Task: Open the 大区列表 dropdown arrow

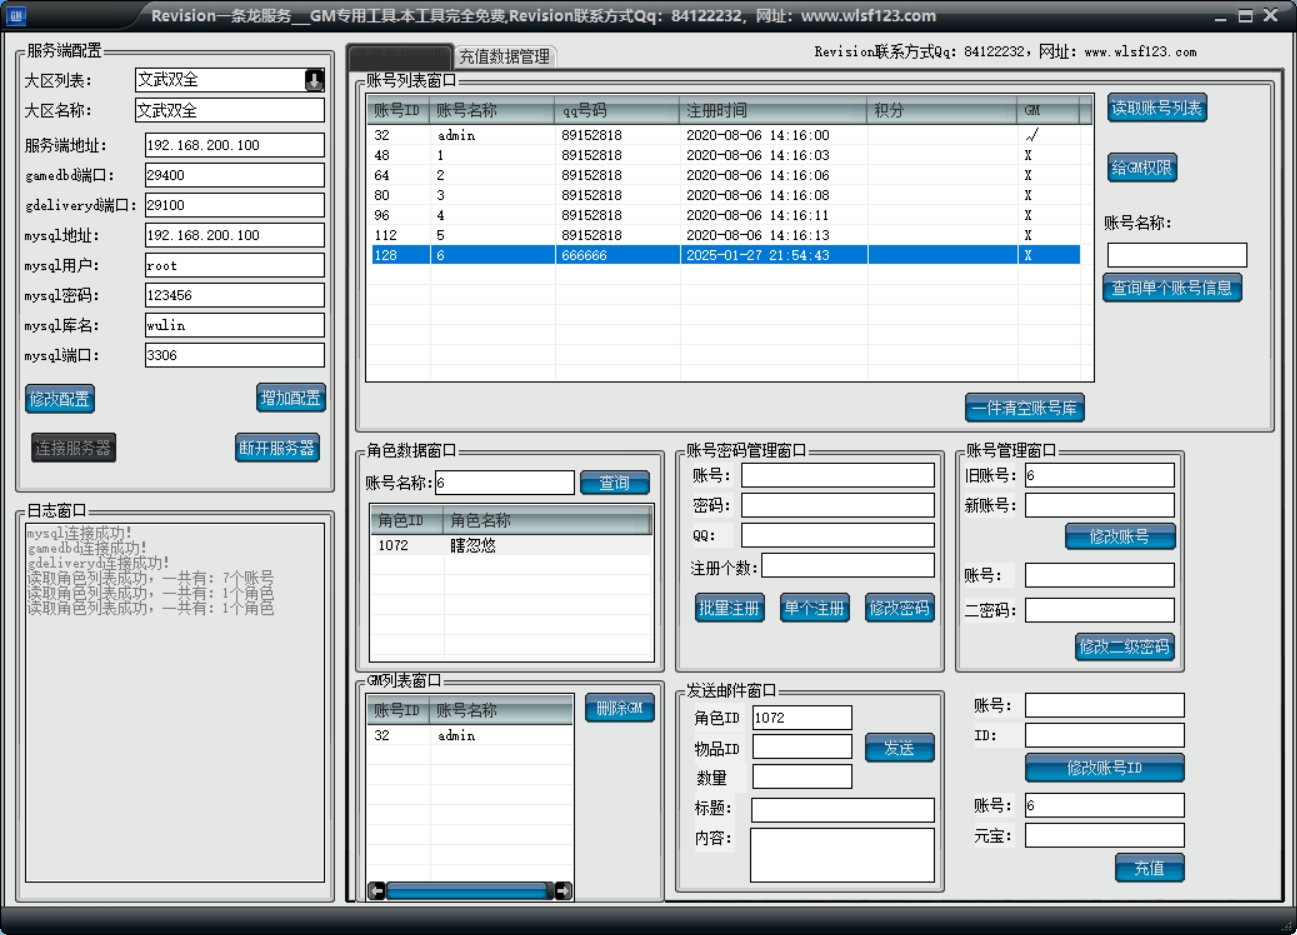Action: click(314, 80)
